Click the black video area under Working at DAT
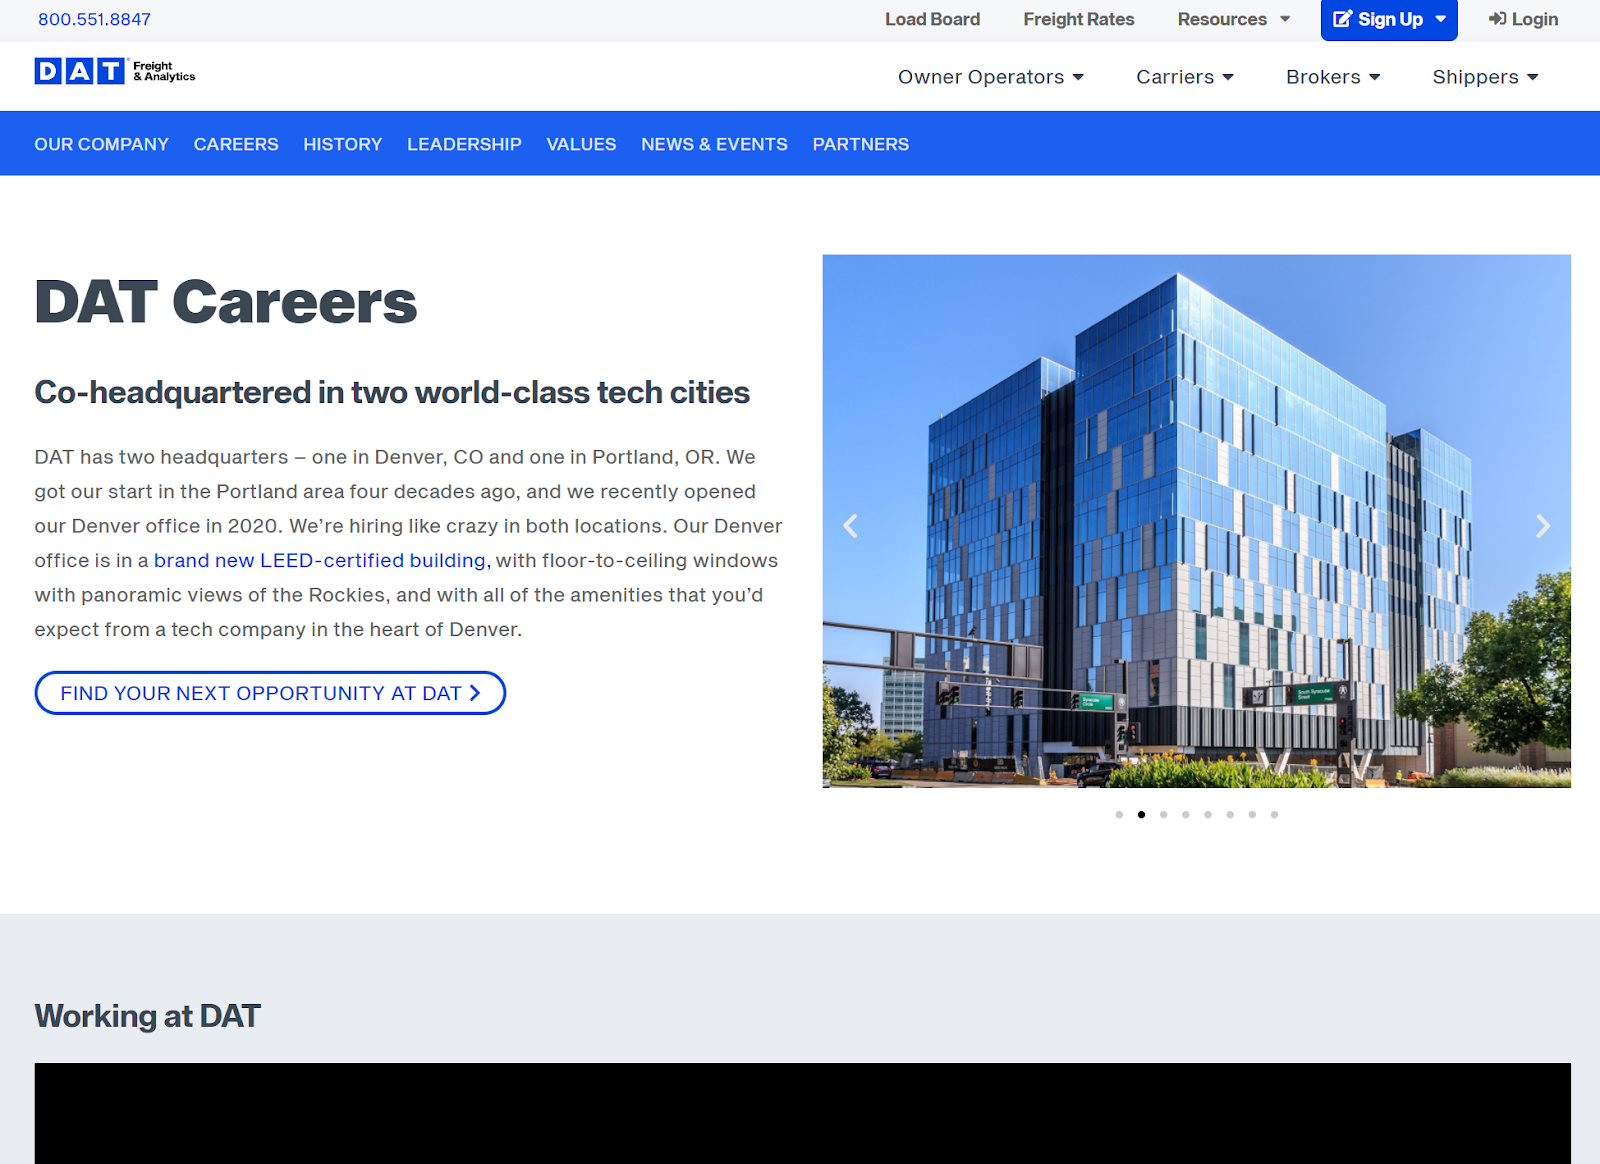The height and width of the screenshot is (1164, 1600). pos(802,1113)
